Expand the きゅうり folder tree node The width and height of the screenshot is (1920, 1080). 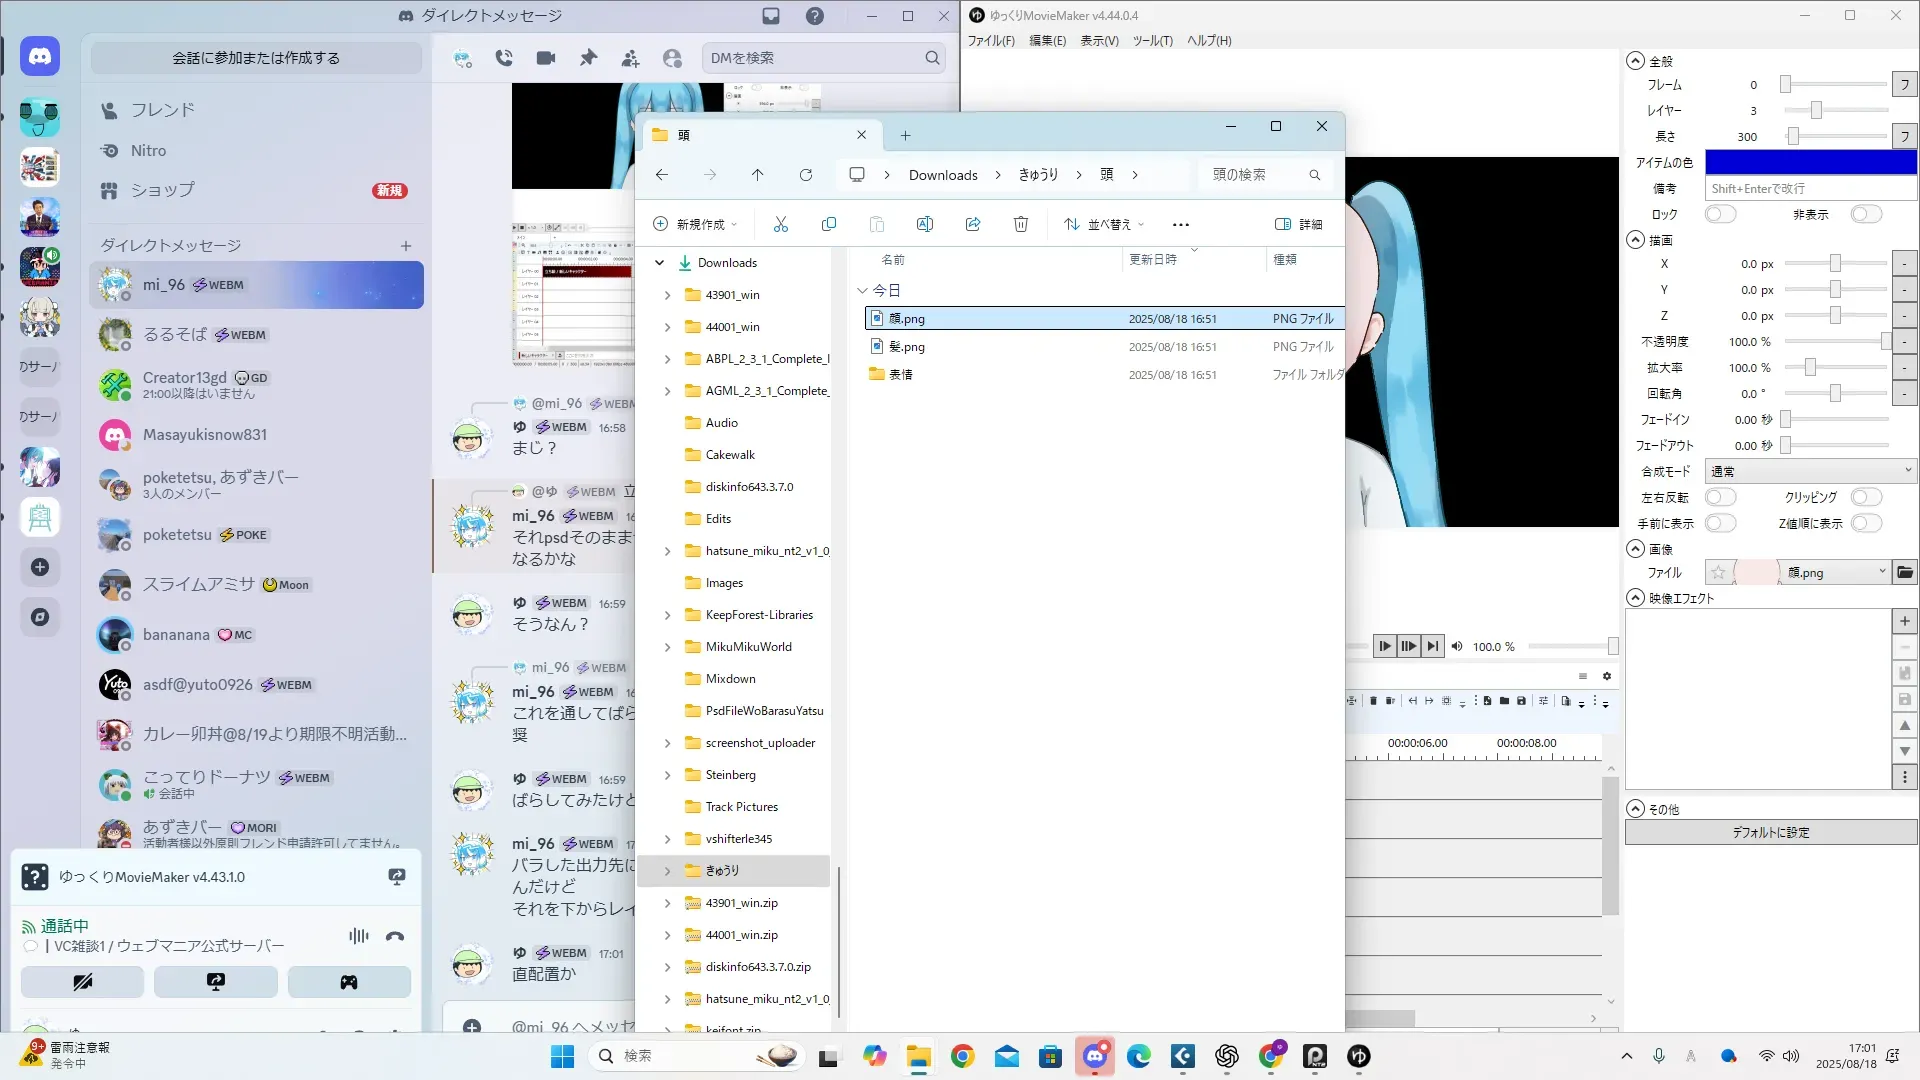click(667, 871)
